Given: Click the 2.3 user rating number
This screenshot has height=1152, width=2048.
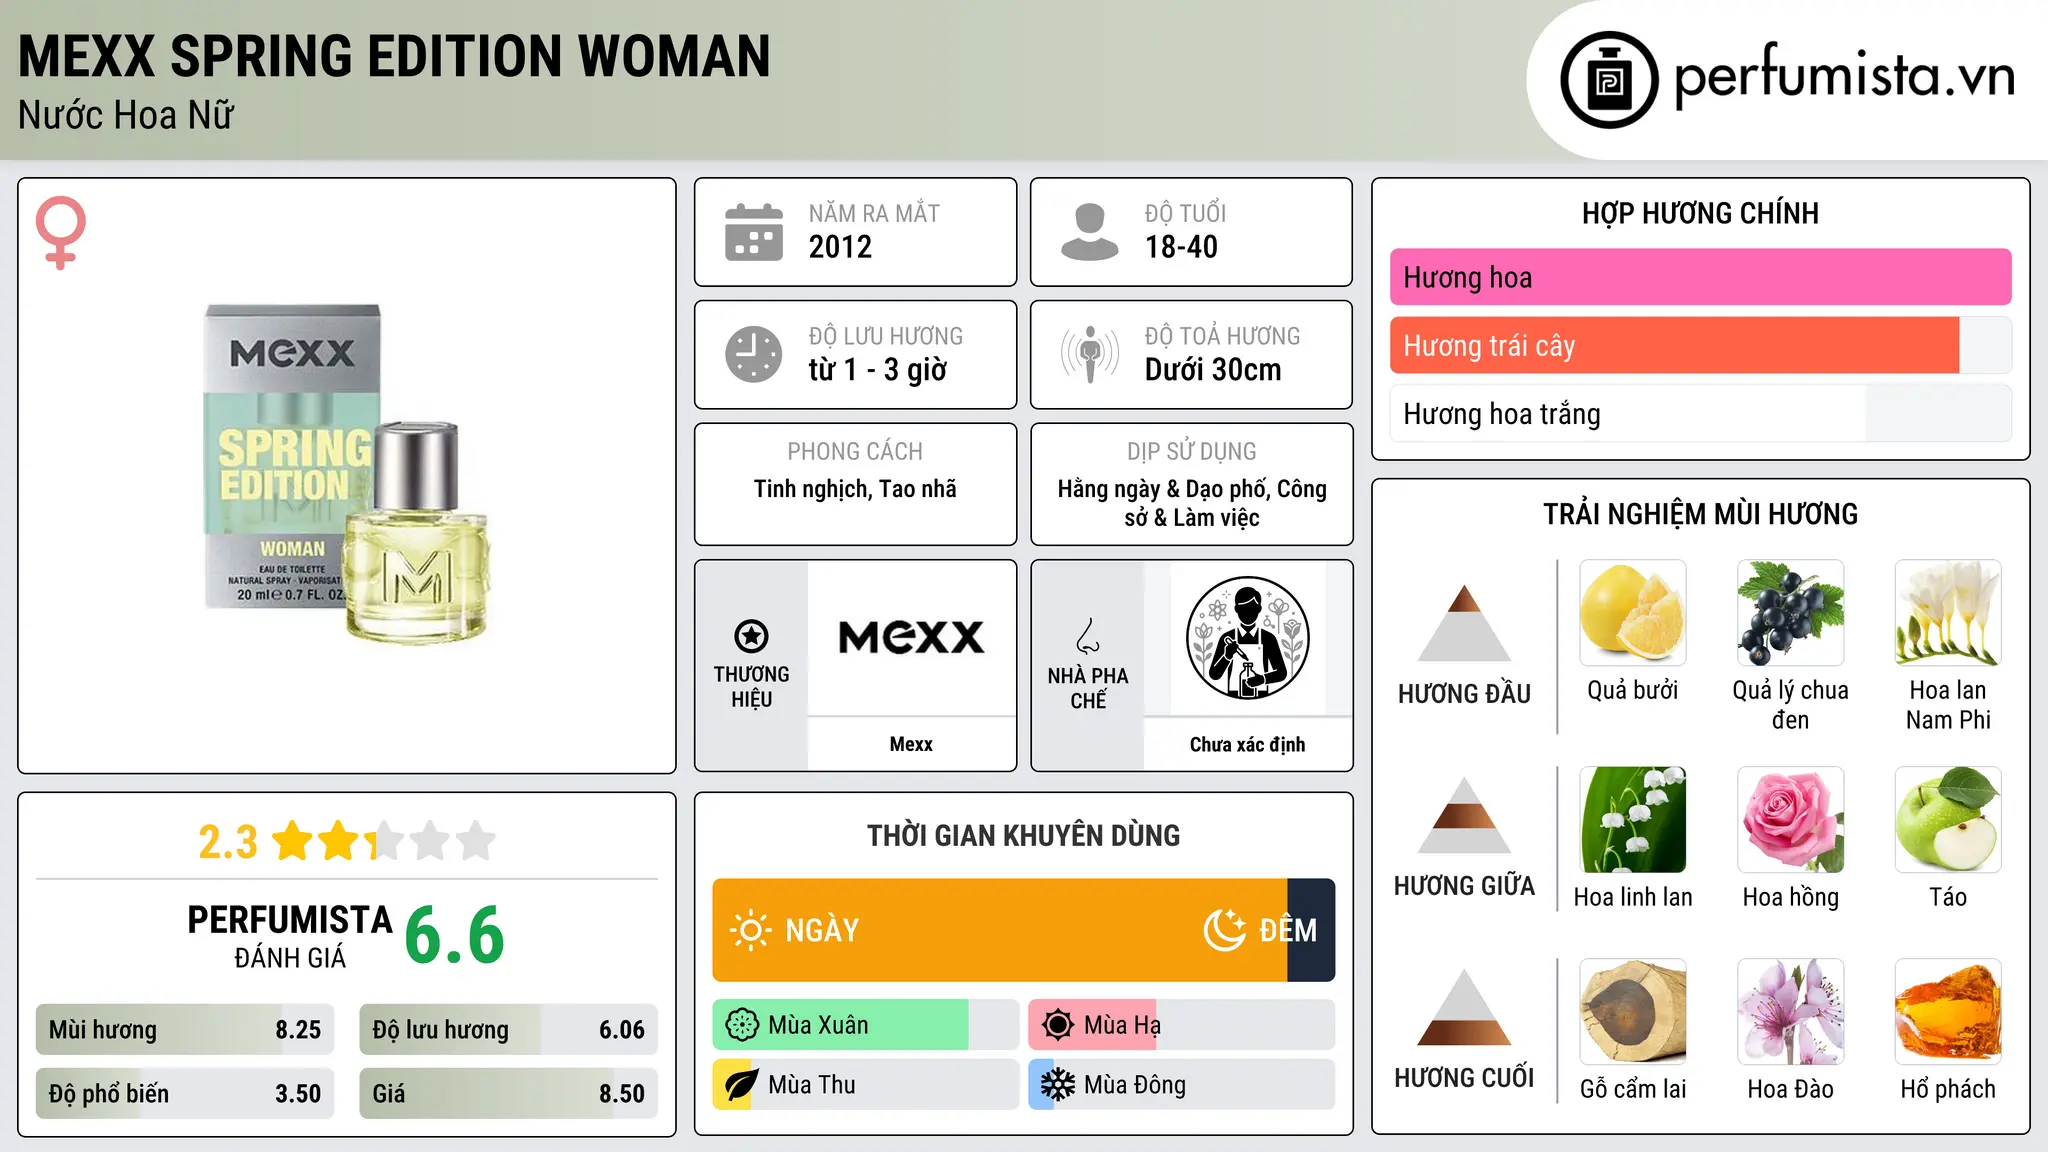Looking at the screenshot, I should pos(228,842).
